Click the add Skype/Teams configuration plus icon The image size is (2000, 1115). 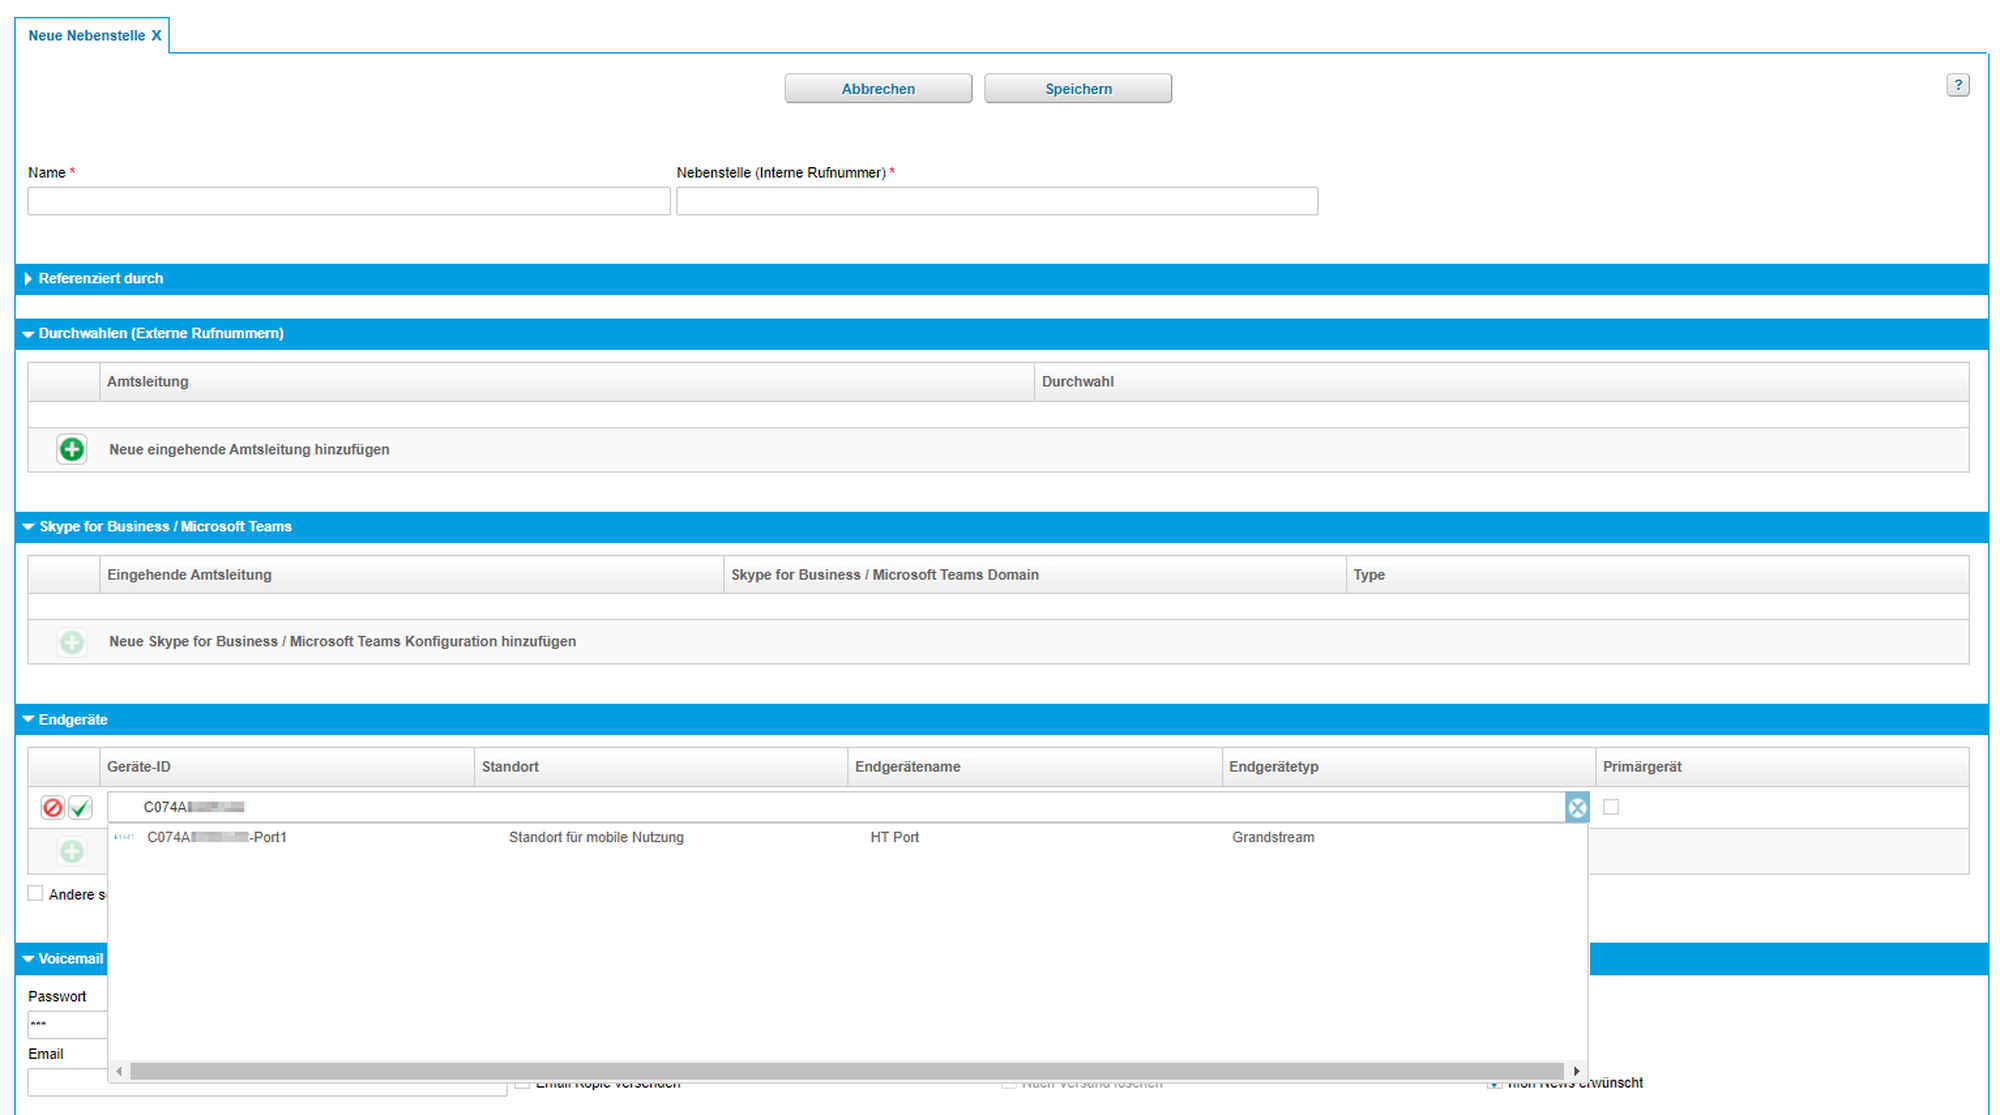[71, 642]
